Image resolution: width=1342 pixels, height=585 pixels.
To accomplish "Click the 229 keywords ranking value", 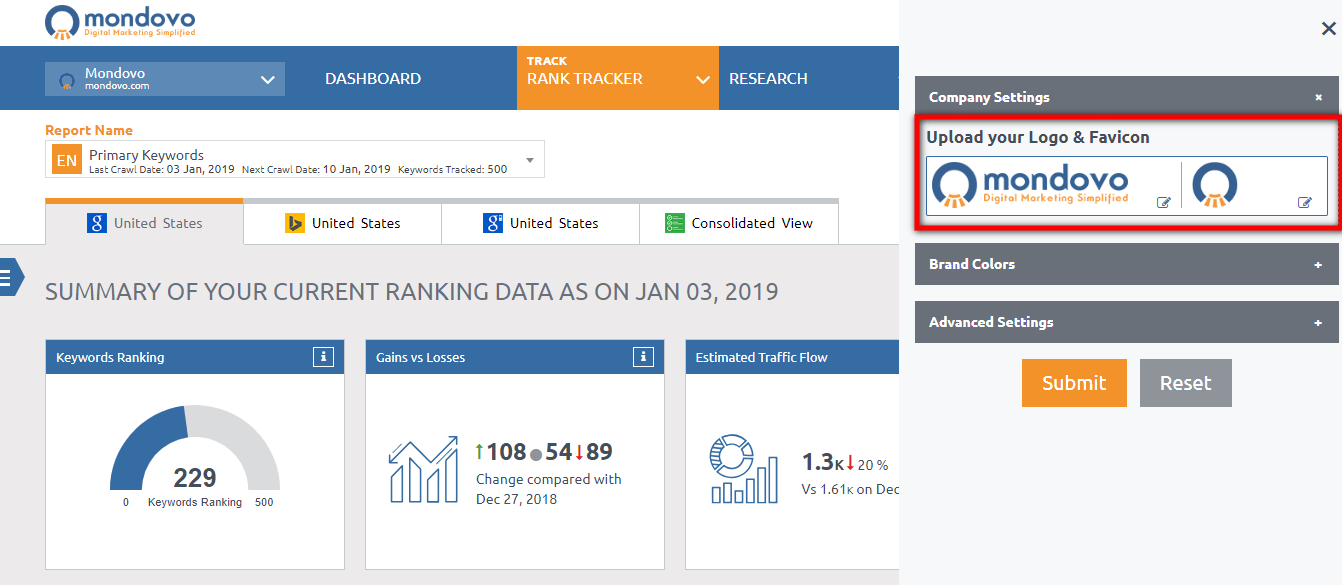I will coord(195,478).
